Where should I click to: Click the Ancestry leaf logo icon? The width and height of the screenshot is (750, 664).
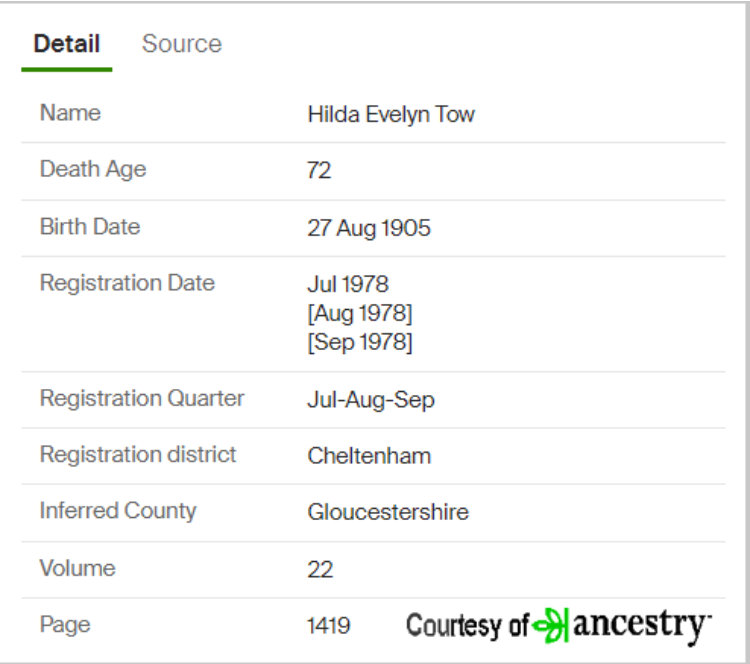click(551, 626)
